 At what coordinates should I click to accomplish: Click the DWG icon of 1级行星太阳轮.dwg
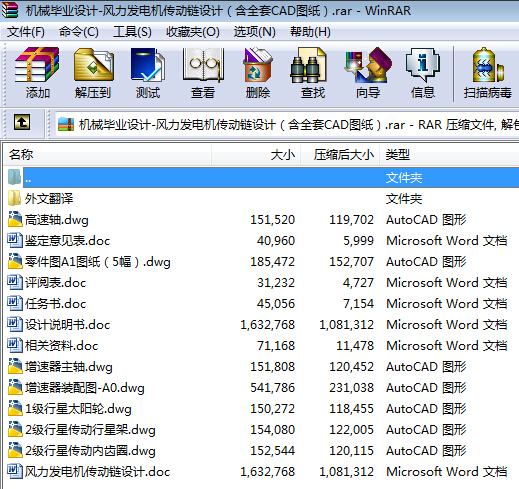pyautogui.click(x=15, y=408)
